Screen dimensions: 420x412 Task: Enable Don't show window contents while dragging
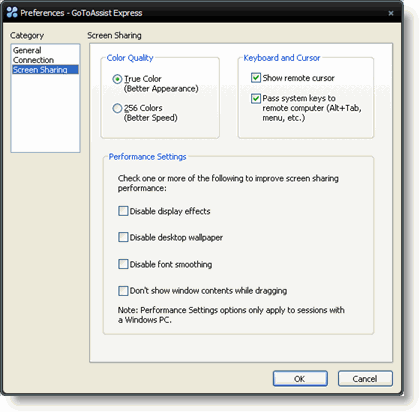pyautogui.click(x=123, y=291)
